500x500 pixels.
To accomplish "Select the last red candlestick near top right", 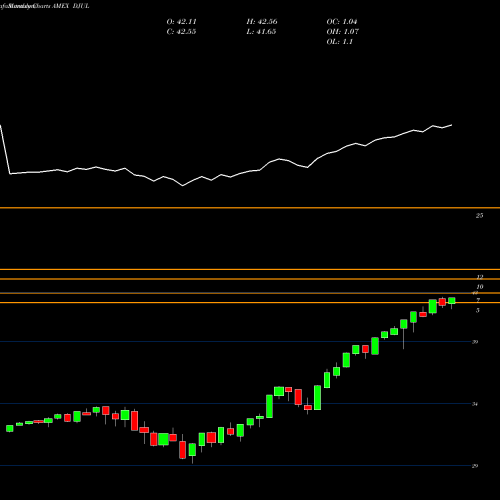I will point(442,302).
